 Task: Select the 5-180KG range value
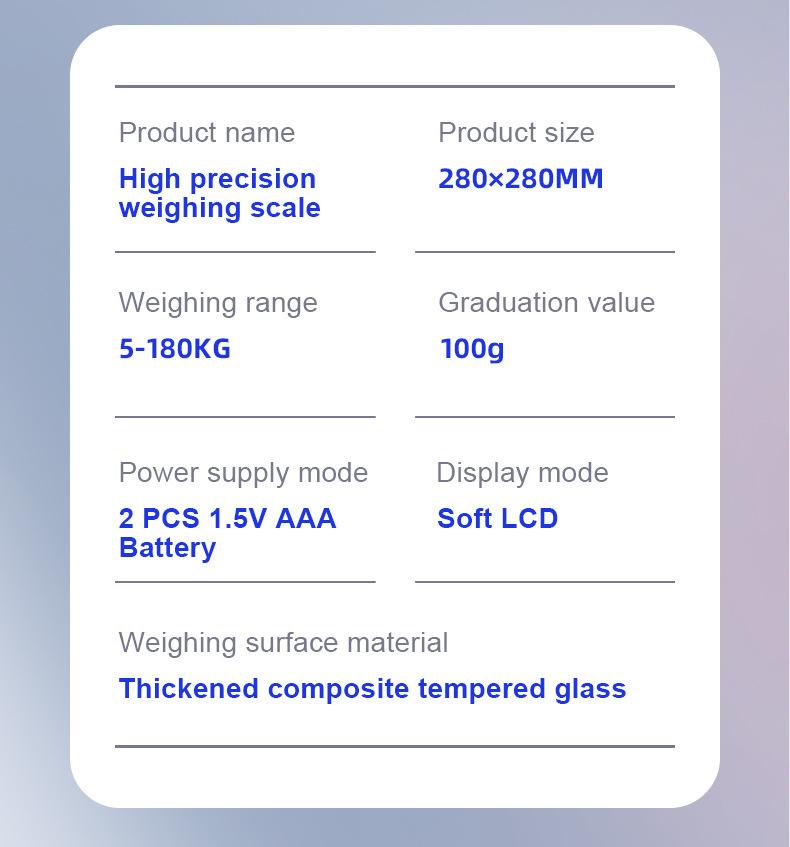tap(174, 349)
